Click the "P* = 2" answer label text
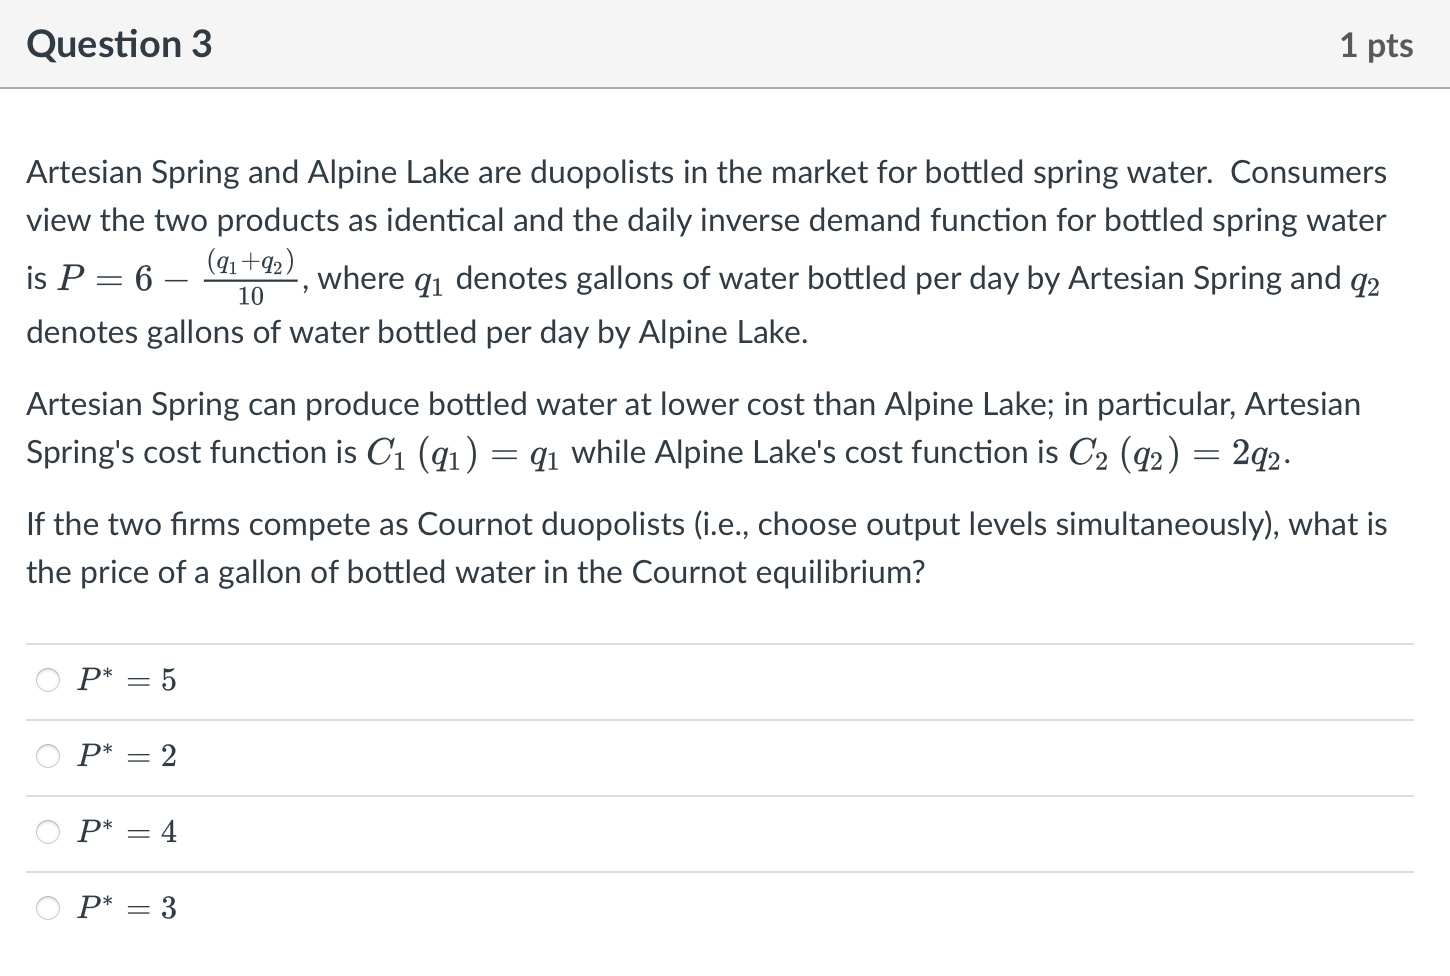This screenshot has width=1450, height=976. [127, 756]
